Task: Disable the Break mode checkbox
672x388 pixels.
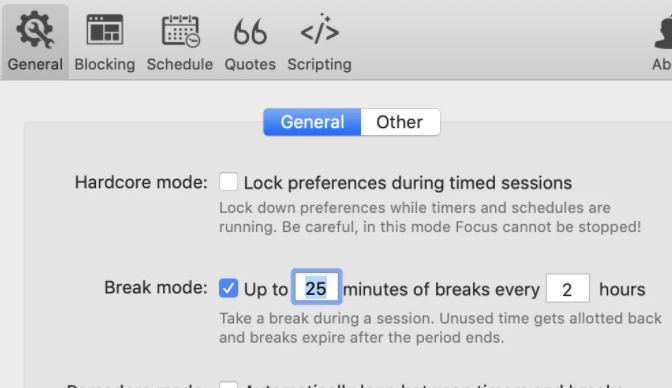Action: (x=228, y=288)
